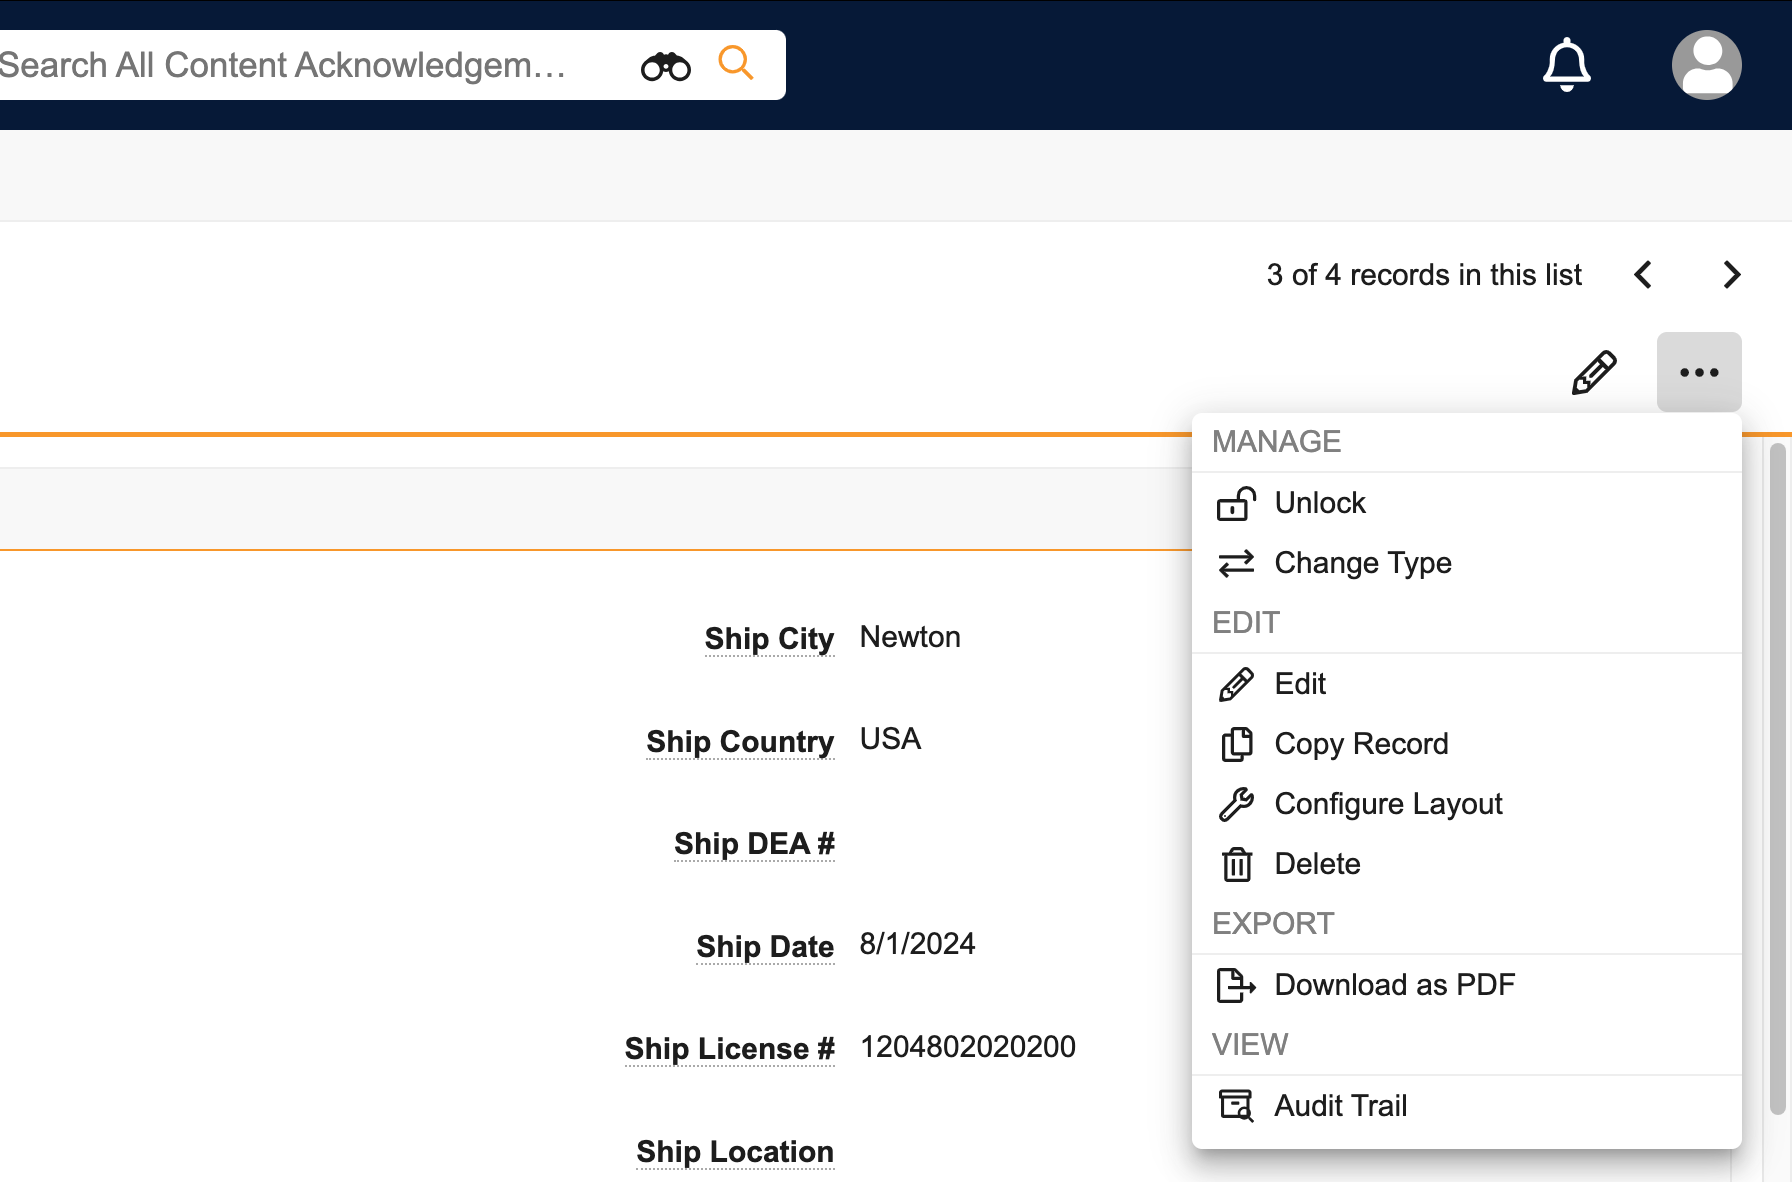Image resolution: width=1792 pixels, height=1182 pixels.
Task: Open the notifications bell
Action: pyautogui.click(x=1566, y=65)
